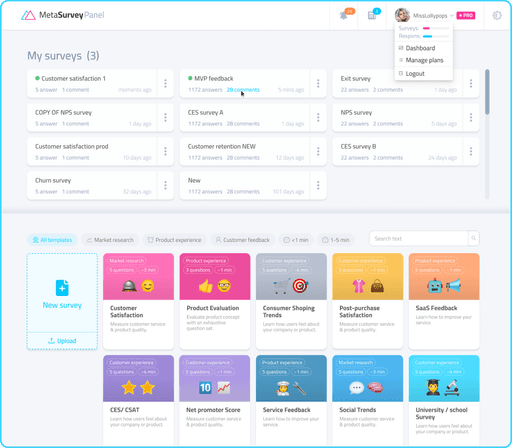Click the handbag emoji on Post-purchase Satisfaction

coord(377,286)
